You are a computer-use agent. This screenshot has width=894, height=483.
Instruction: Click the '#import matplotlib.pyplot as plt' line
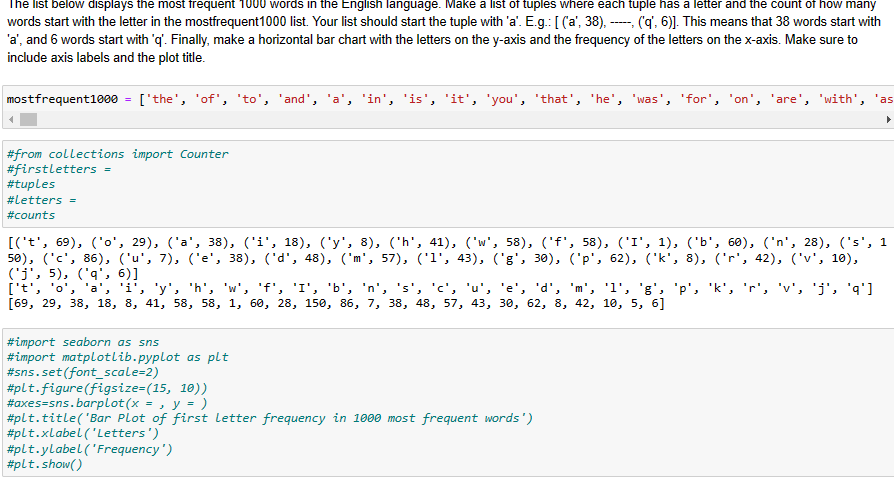117,358
